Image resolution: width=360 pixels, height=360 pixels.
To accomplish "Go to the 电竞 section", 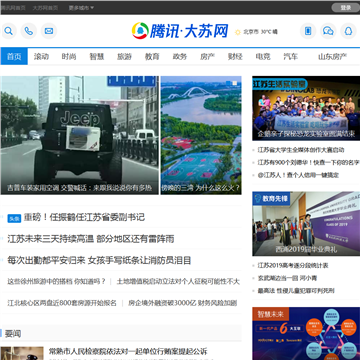I will pyautogui.click(x=263, y=56).
